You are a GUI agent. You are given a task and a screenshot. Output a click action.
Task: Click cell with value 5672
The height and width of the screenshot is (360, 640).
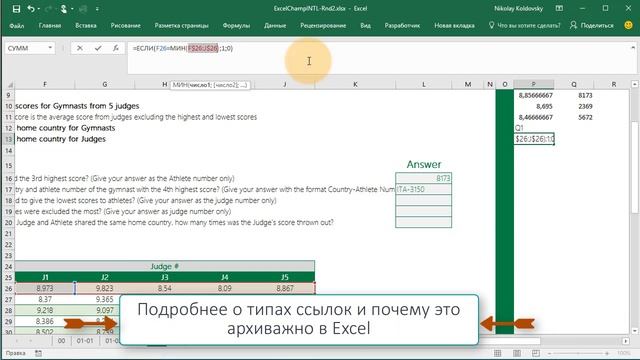[574, 117]
